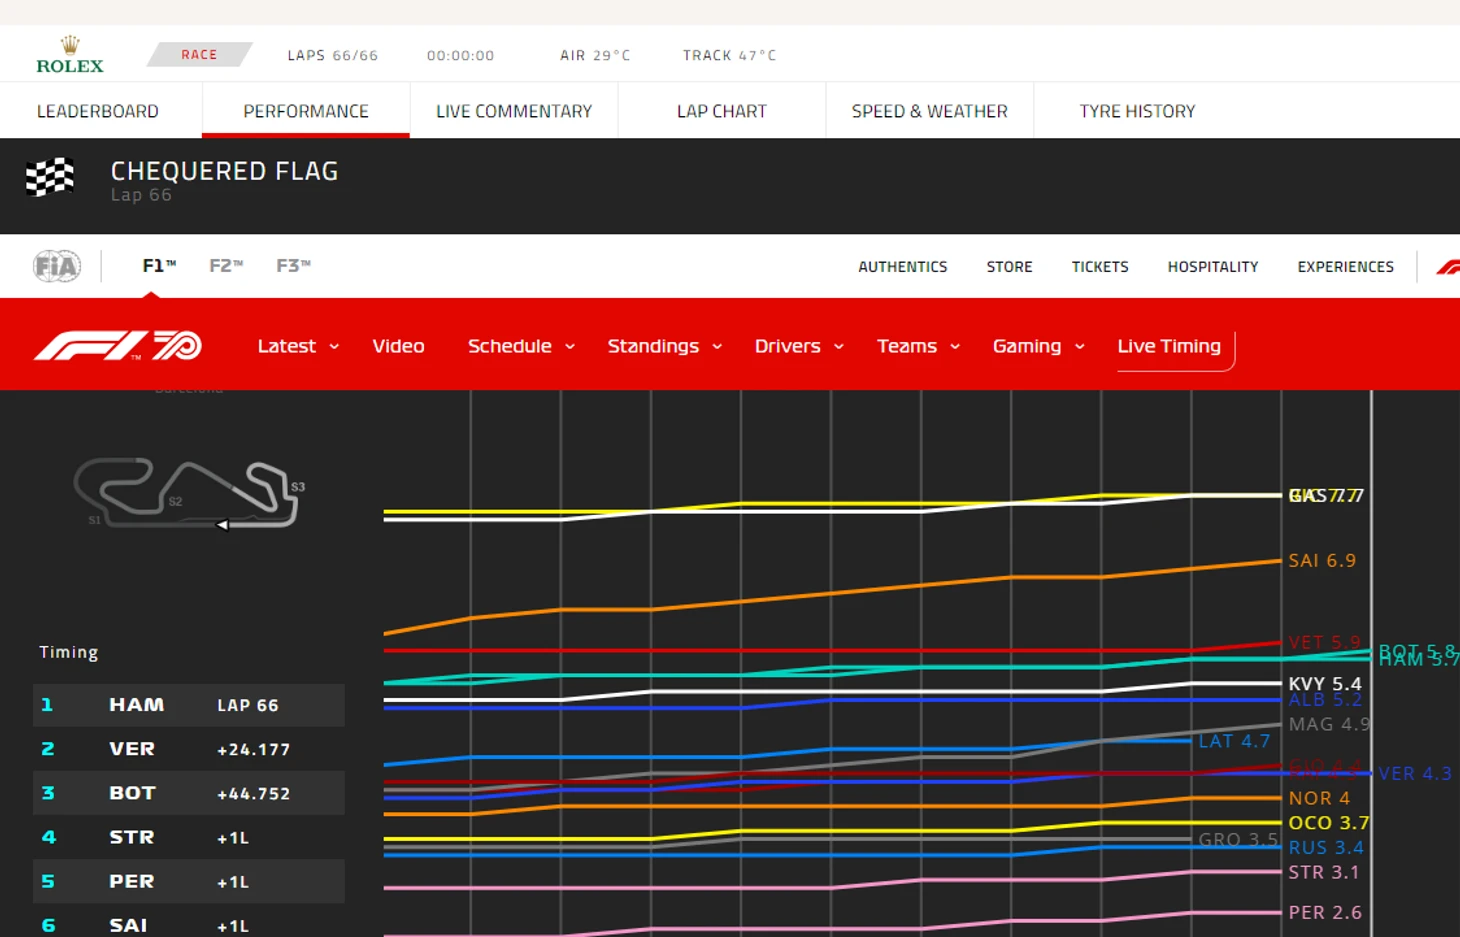Select HAM row in Timing list
The height and width of the screenshot is (937, 1460).
(x=189, y=705)
